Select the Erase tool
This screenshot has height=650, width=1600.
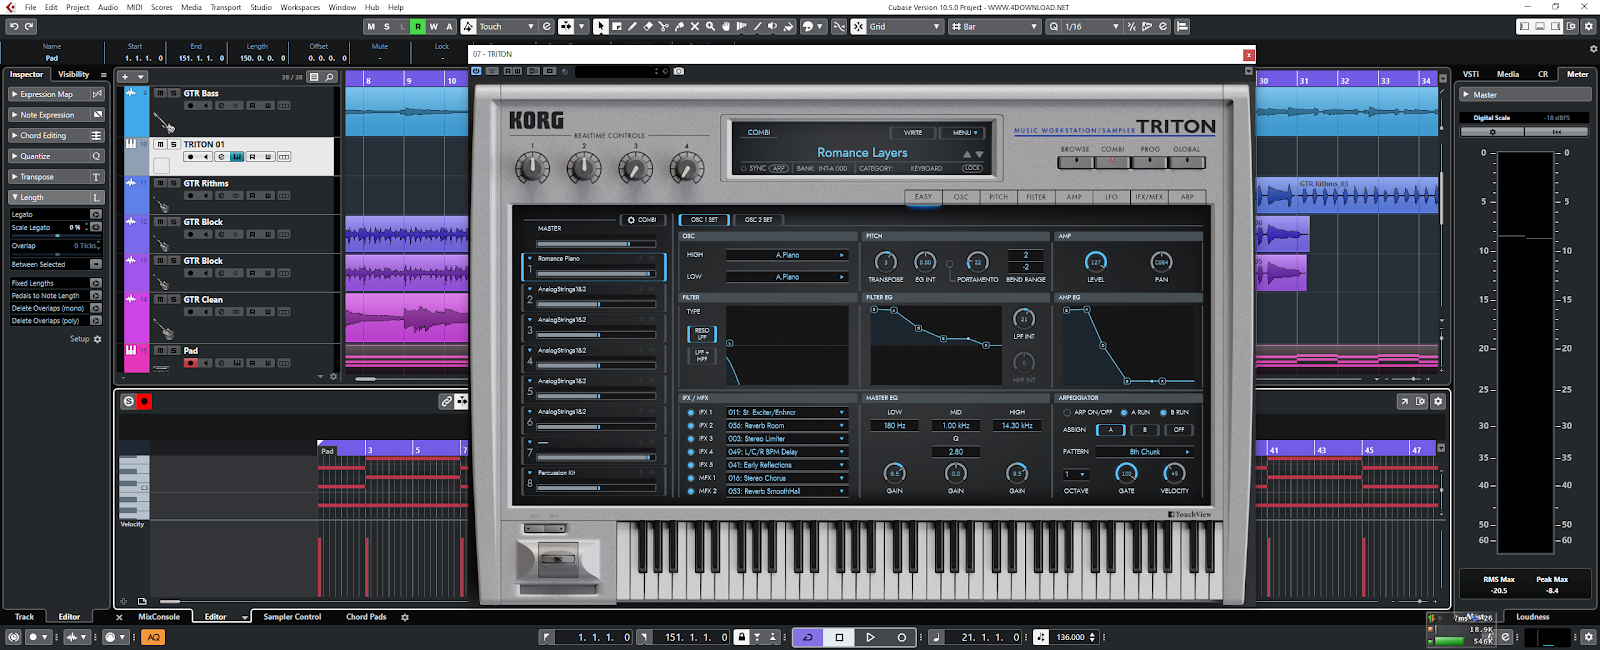coord(648,26)
